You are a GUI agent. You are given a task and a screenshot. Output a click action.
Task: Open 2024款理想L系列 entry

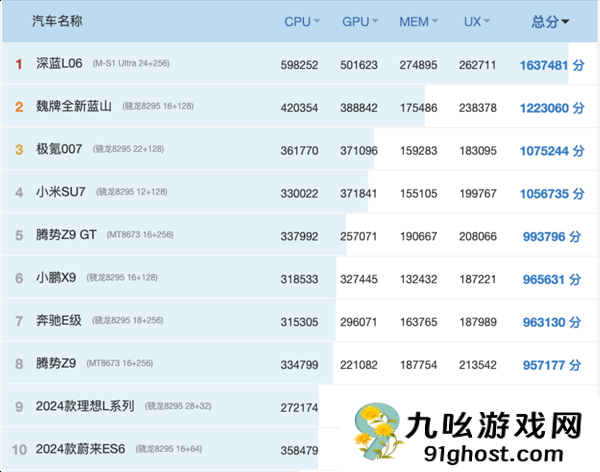click(x=85, y=406)
